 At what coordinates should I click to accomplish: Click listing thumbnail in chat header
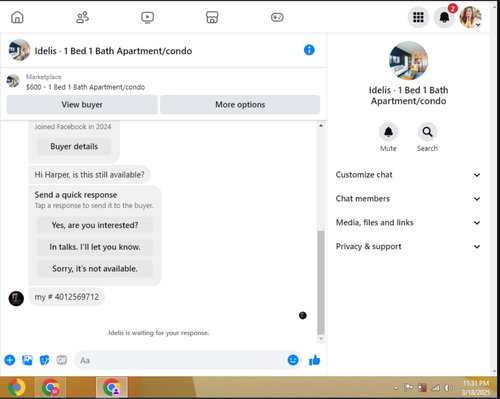[19, 50]
